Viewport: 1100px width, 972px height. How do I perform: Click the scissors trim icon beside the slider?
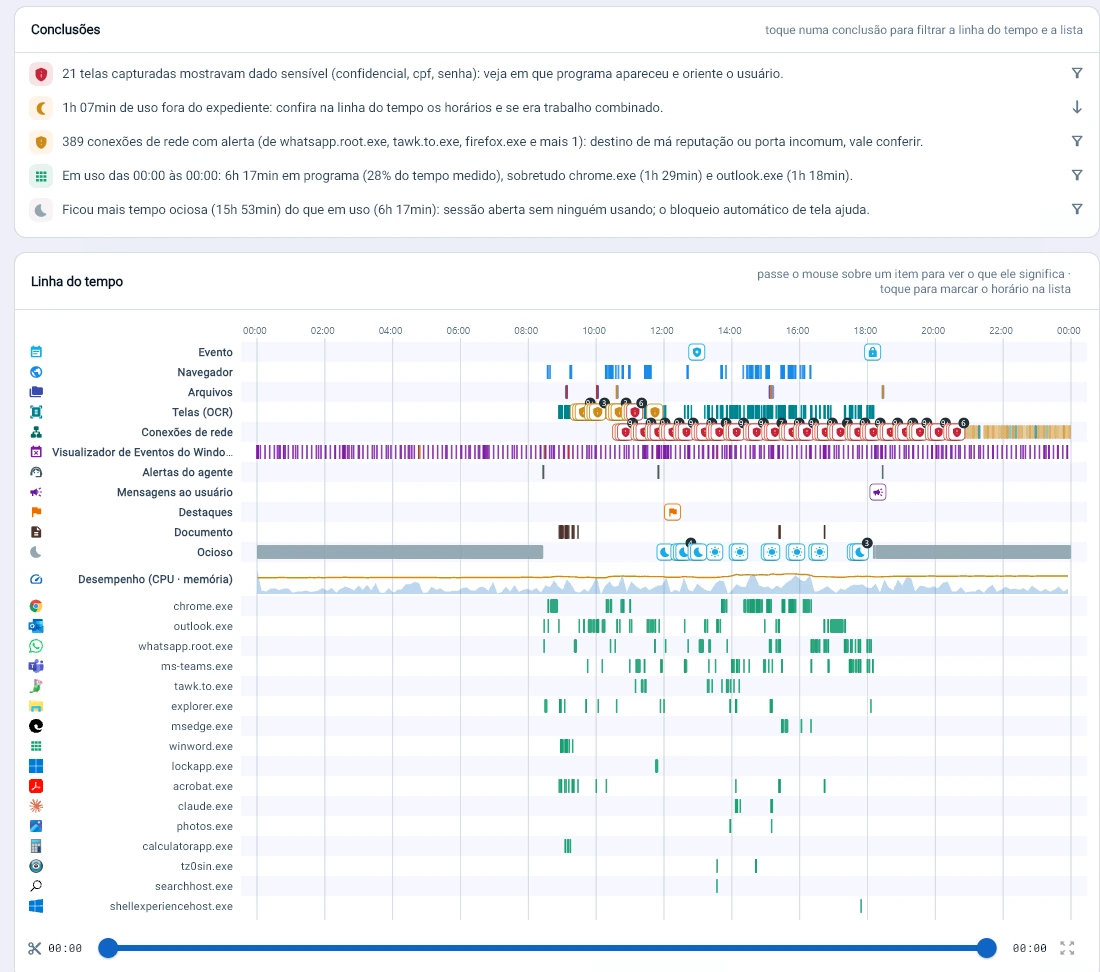pyautogui.click(x=34, y=948)
